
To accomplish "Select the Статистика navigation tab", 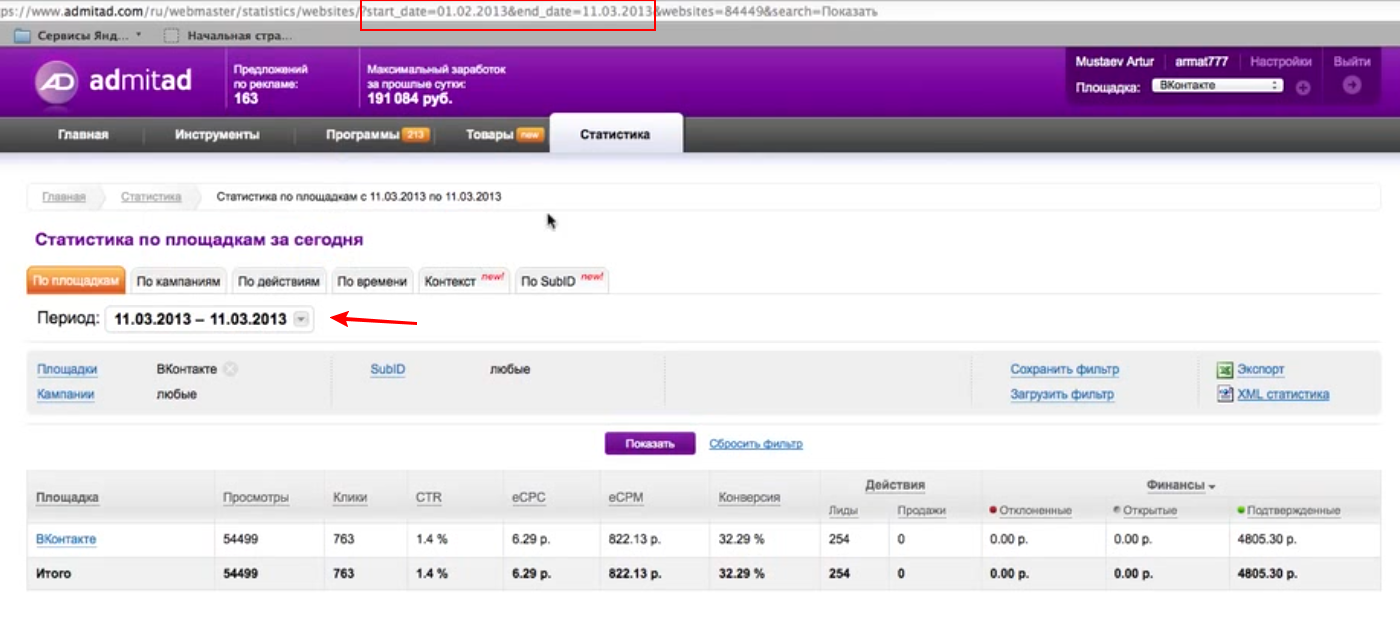I will [615, 134].
